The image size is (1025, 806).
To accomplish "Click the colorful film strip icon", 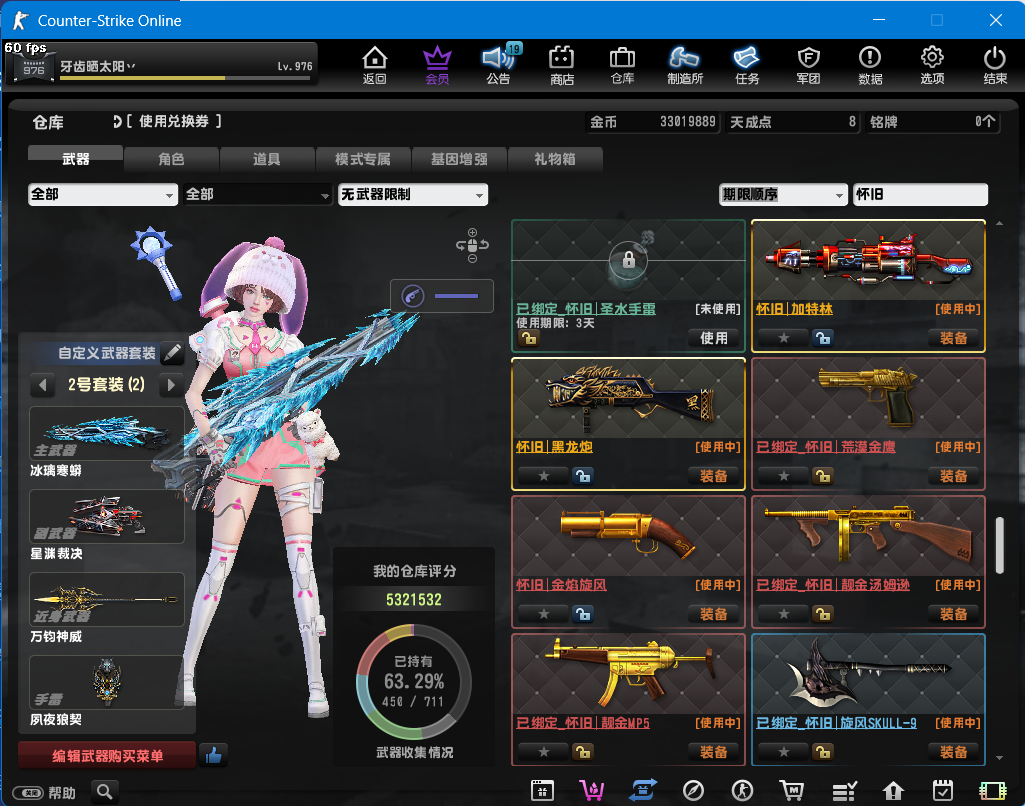I will pyautogui.click(x=992, y=791).
